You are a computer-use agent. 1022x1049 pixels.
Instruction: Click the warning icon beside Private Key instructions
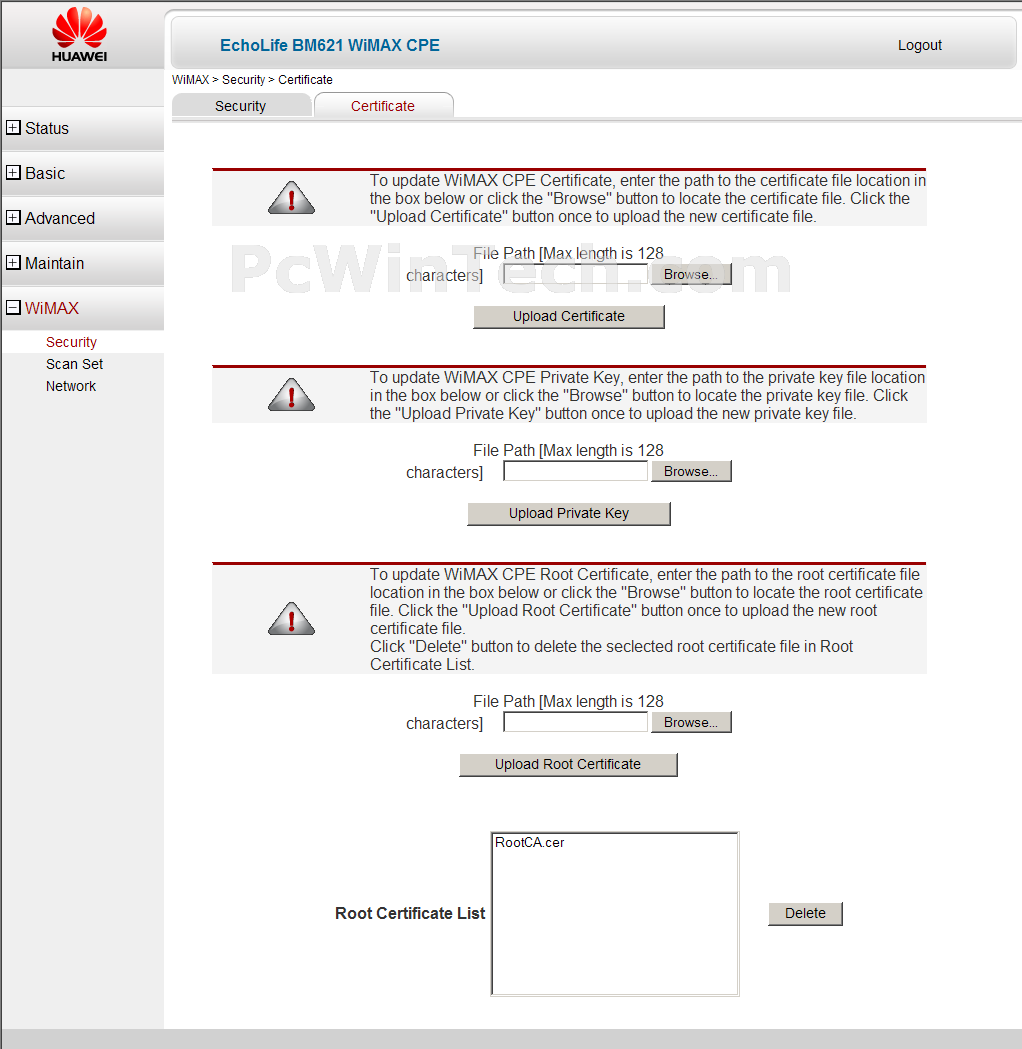(291, 395)
